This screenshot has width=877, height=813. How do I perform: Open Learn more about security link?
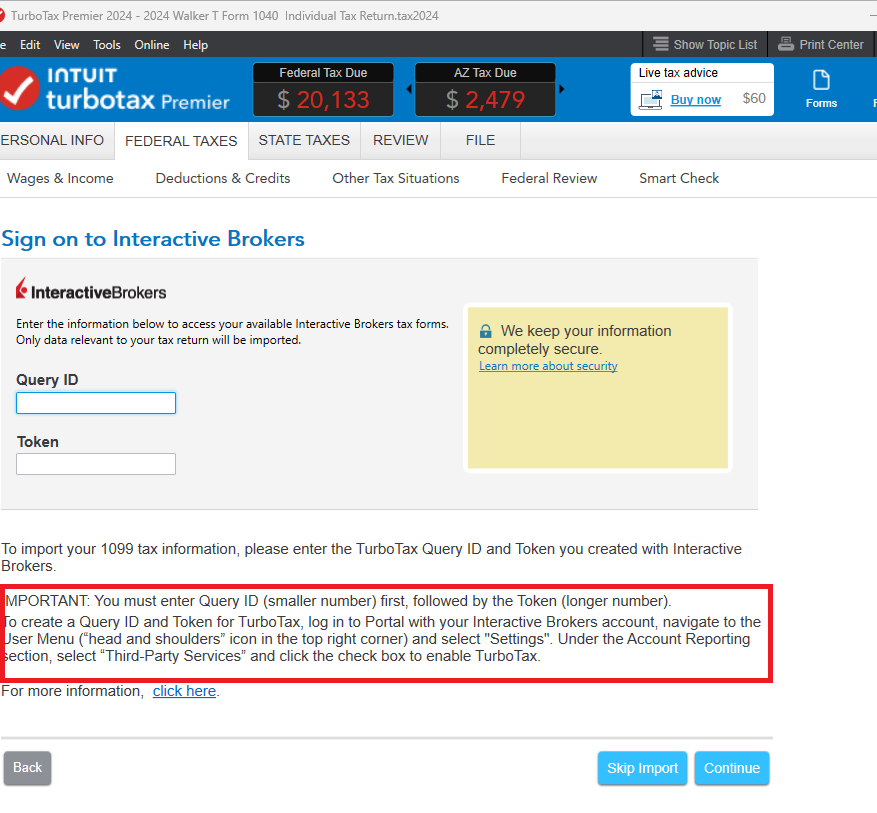click(x=548, y=366)
